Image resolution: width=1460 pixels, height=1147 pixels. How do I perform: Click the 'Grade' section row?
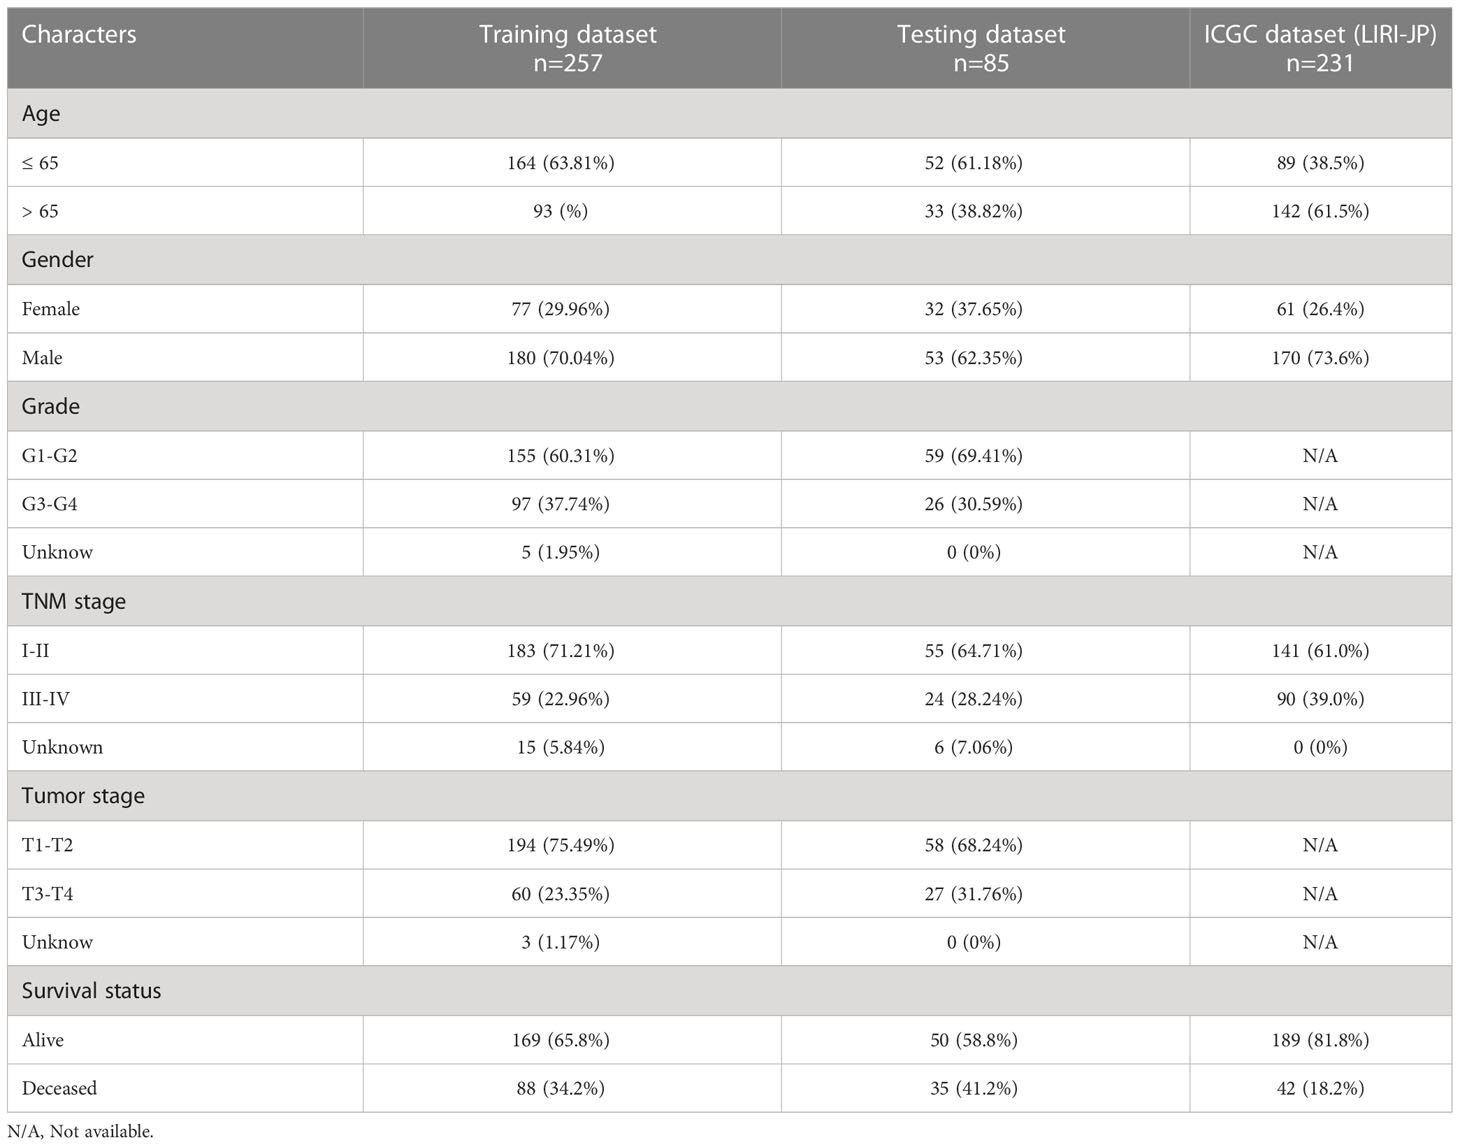coord(729,406)
